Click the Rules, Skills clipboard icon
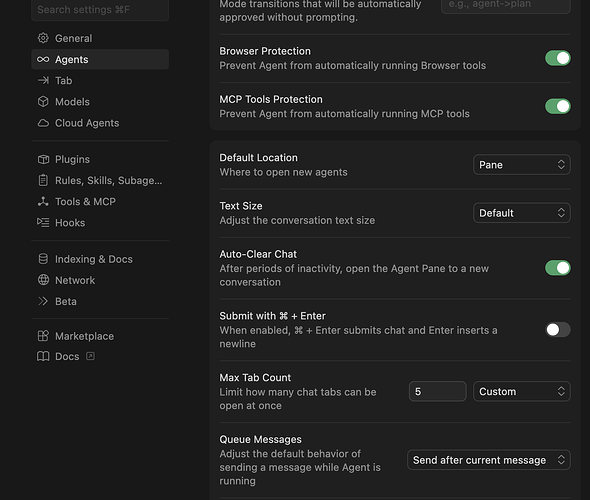The height and width of the screenshot is (500, 590). point(43,180)
